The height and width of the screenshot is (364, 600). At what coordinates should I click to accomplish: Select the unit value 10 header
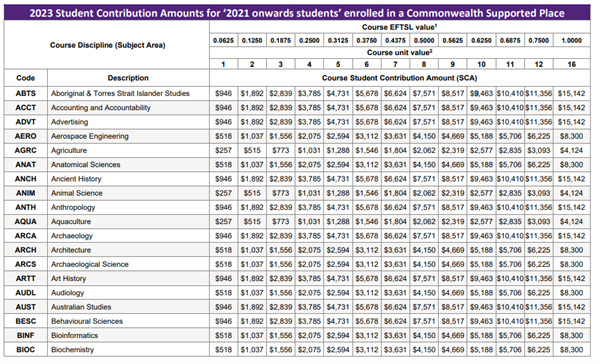[x=481, y=64]
